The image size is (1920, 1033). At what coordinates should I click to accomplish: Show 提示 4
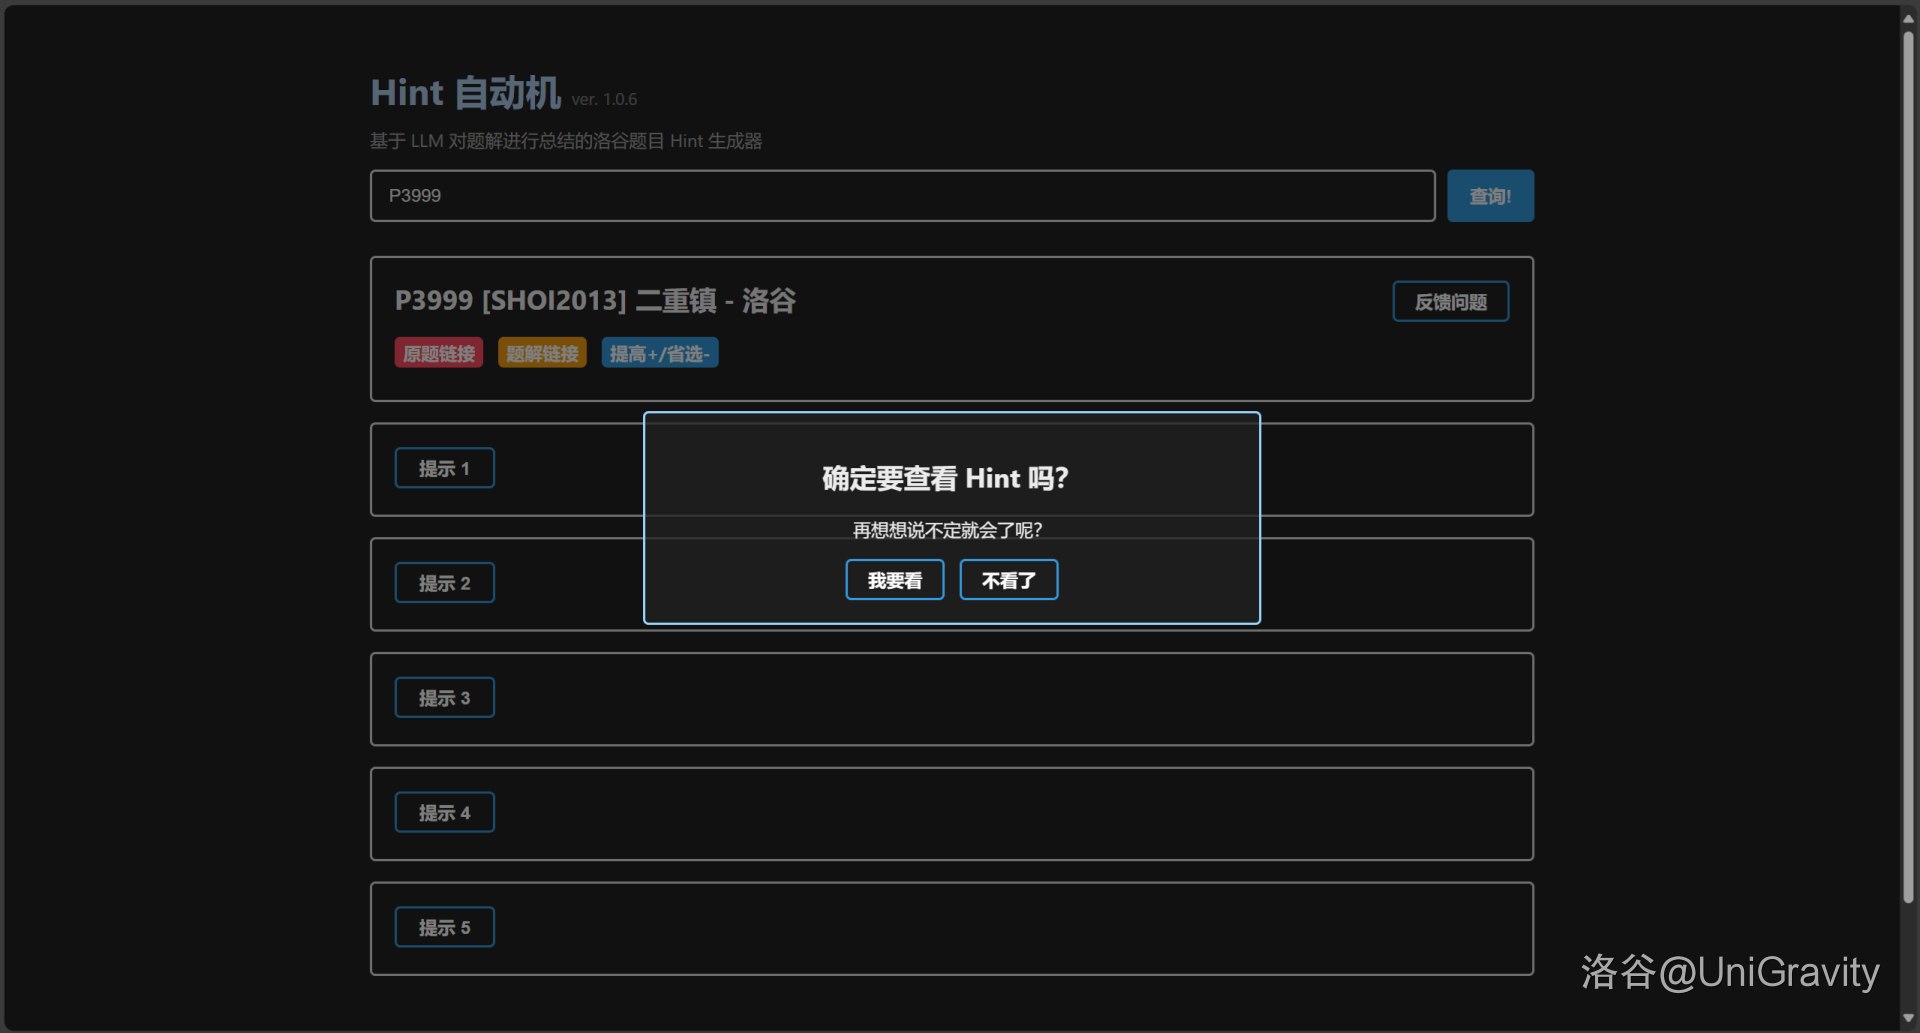[x=444, y=813]
